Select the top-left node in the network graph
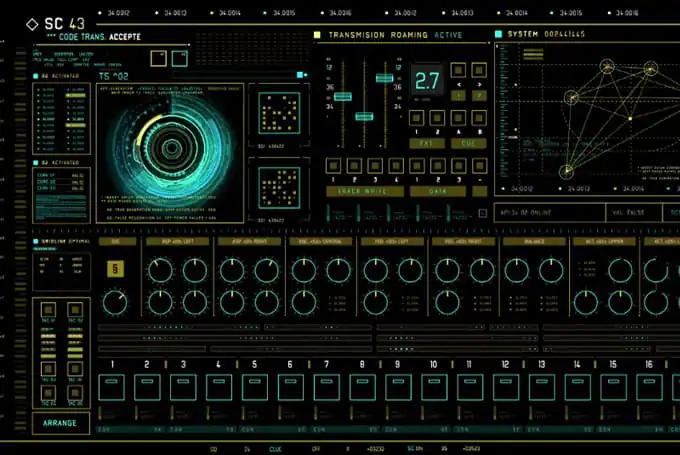 [x=607, y=66]
